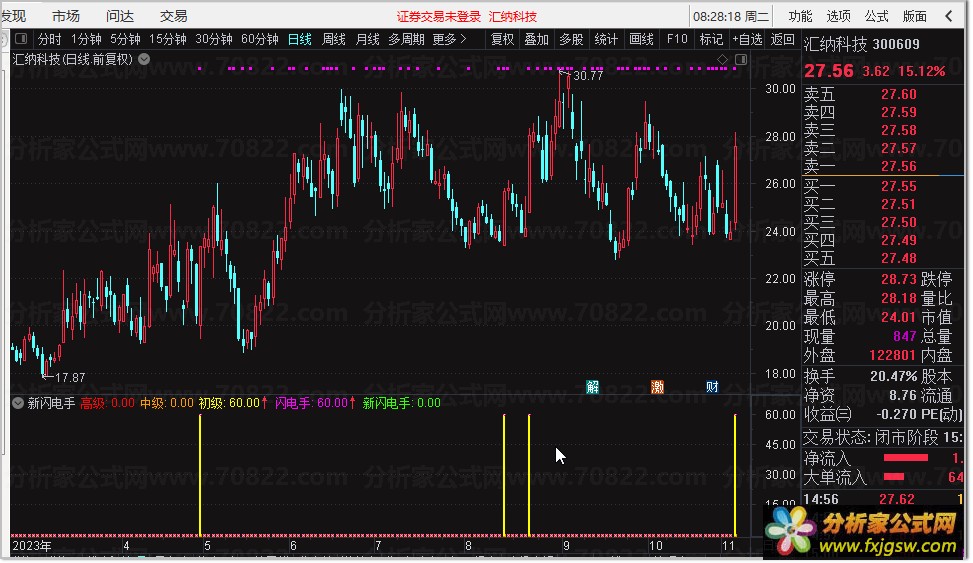Click the 闪电手: 60.00 indicator value
Viewport: 973px width, 563px height.
315,403
